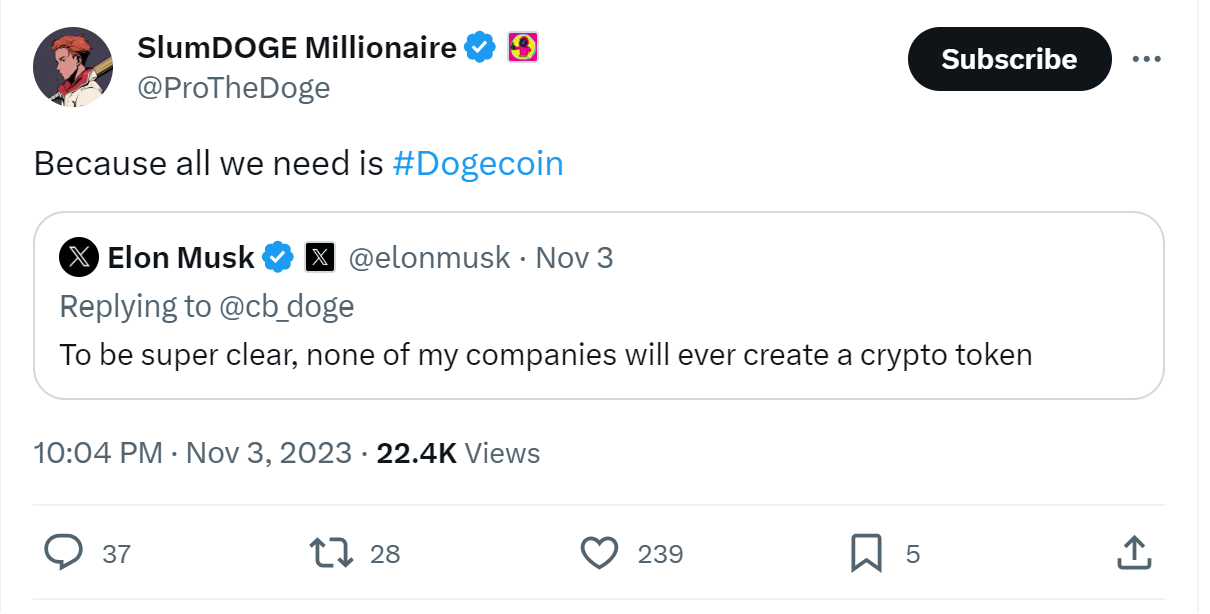Open the #Dogecoin hashtag link
Viewport: 1210px width, 614px height.
[478, 163]
